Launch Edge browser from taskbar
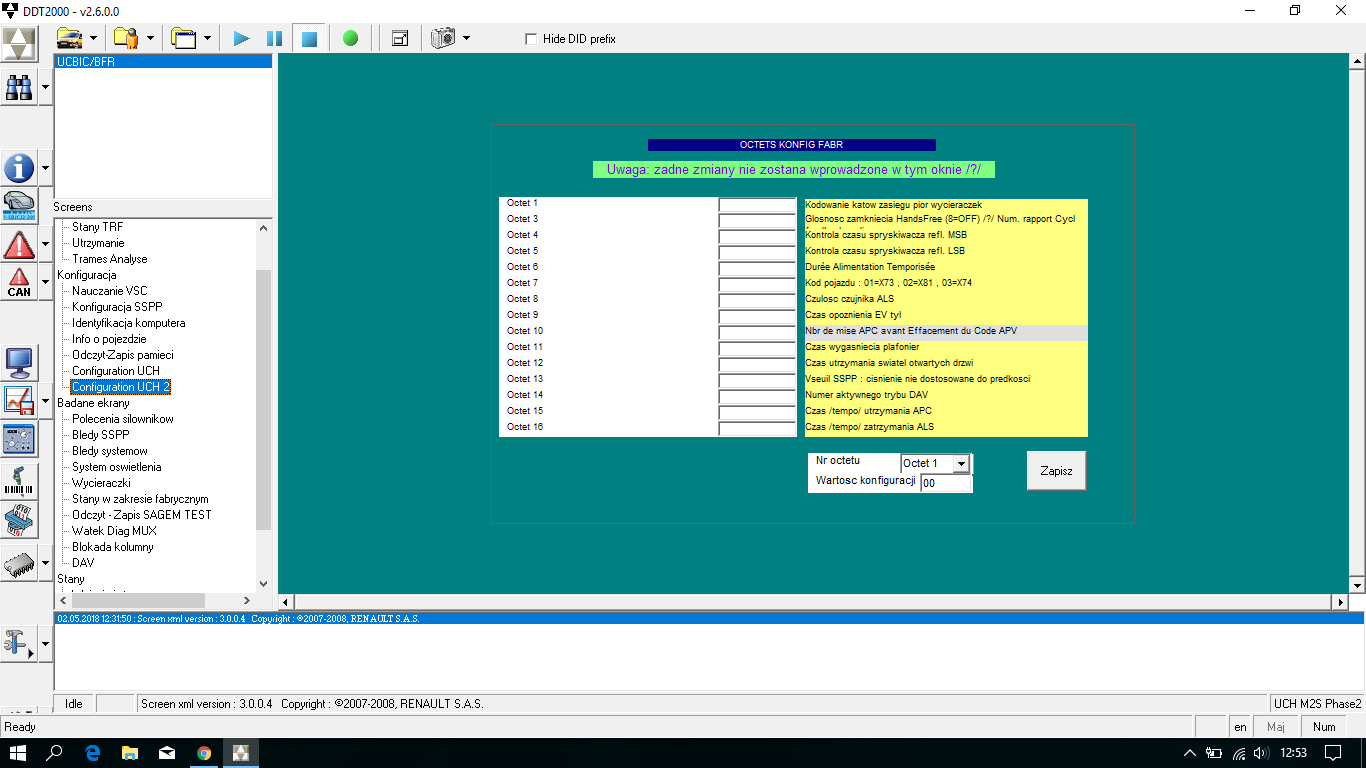Screen dimensions: 1366x768 tap(93, 752)
